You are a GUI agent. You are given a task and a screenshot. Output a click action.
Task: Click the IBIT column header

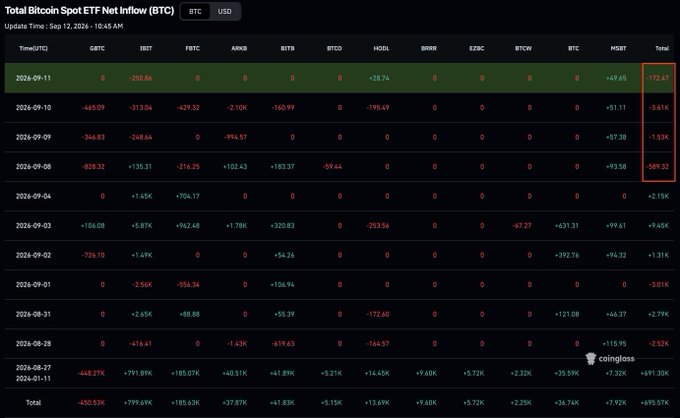(x=146, y=48)
